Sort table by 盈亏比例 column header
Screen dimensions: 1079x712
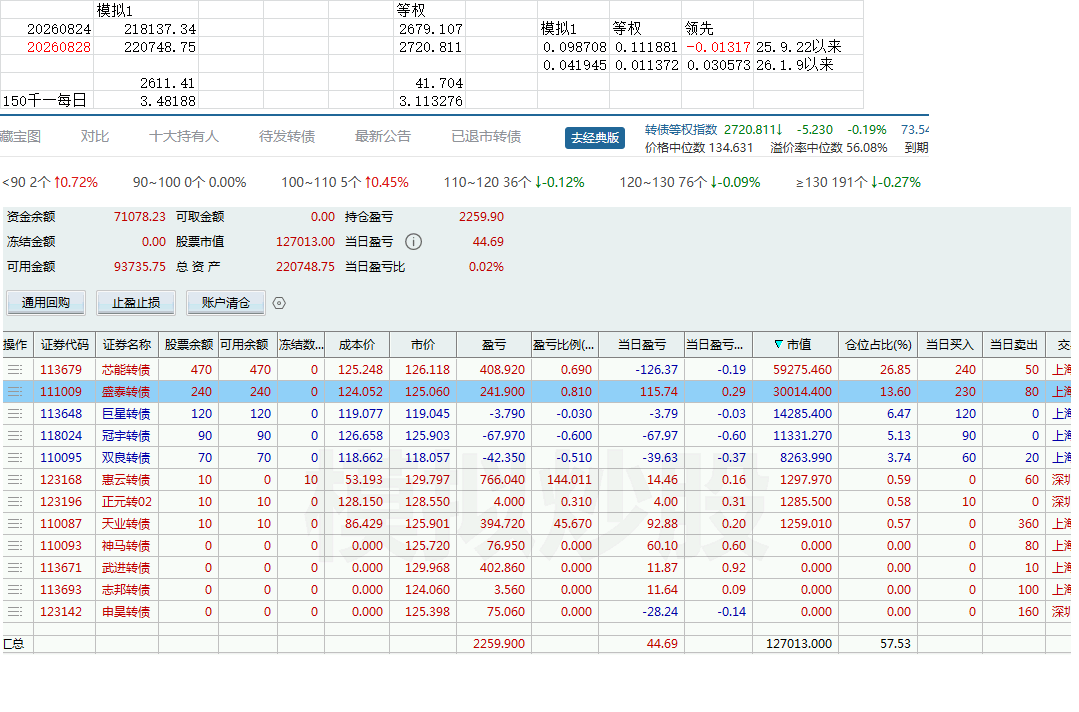564,345
